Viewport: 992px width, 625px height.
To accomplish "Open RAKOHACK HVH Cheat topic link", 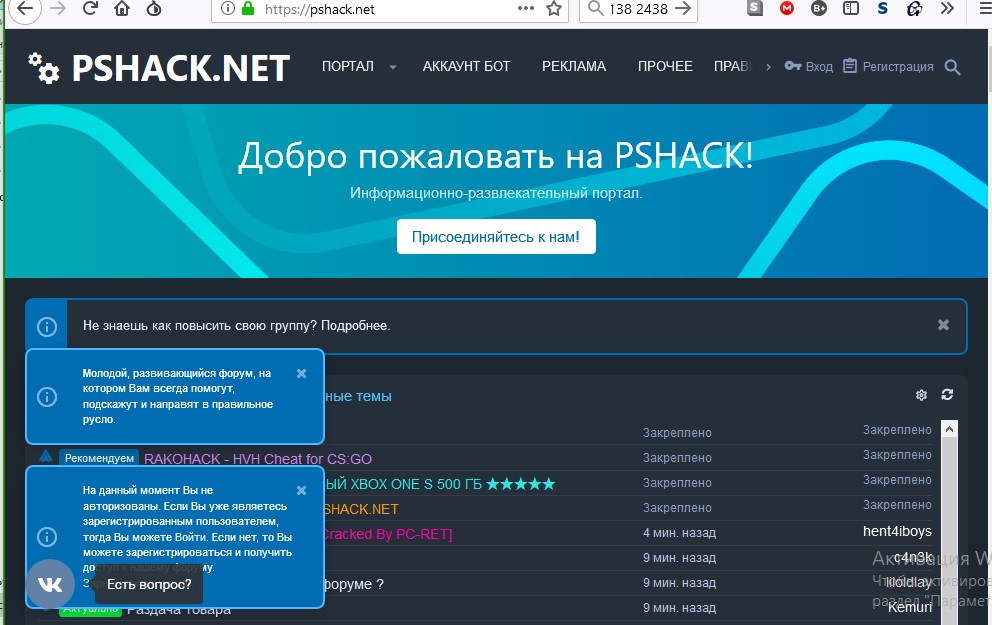I will 258,459.
